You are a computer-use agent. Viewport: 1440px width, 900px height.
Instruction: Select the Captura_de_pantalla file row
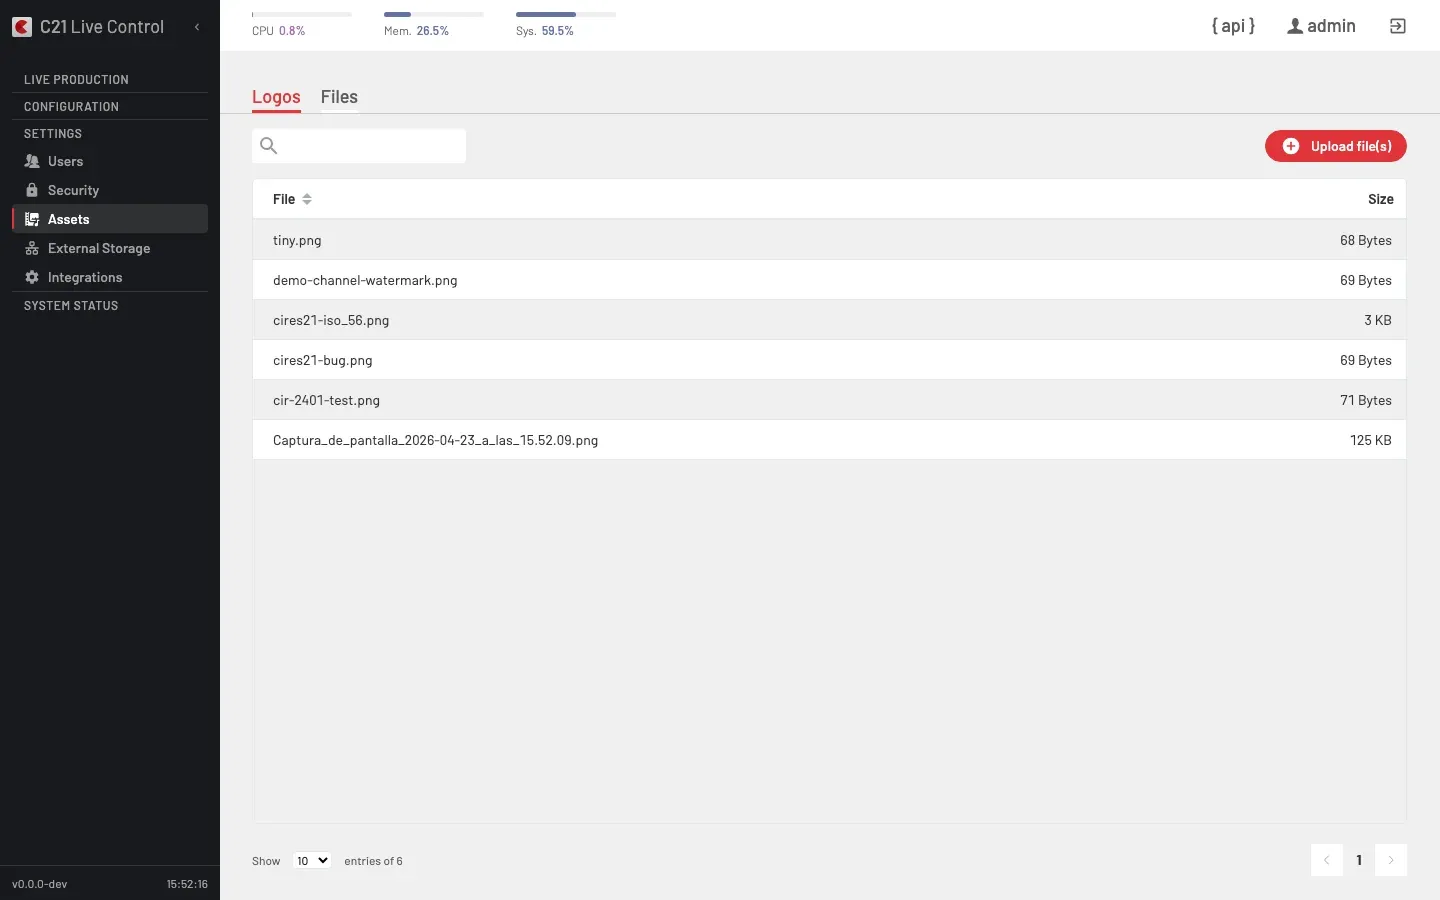[x=829, y=440]
